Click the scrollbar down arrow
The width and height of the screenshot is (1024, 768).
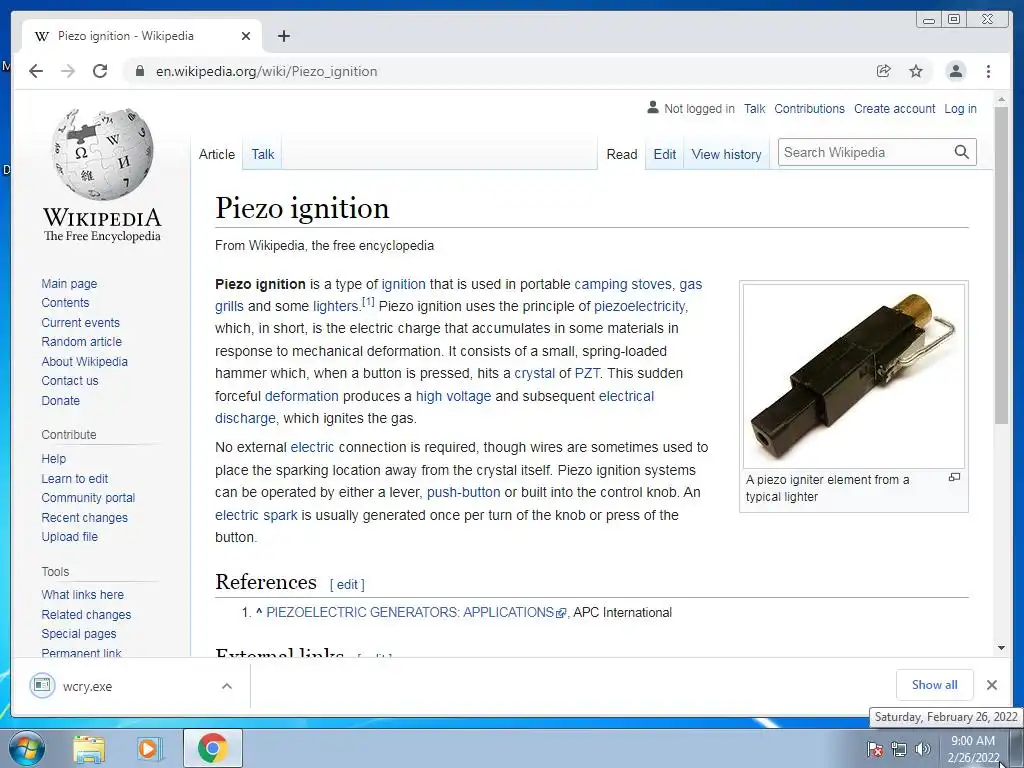pyautogui.click(x=1001, y=648)
